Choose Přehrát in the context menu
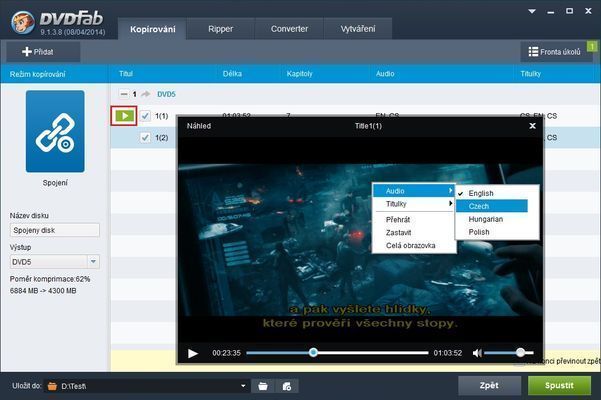Screen dimensions: 601x400 point(414,220)
